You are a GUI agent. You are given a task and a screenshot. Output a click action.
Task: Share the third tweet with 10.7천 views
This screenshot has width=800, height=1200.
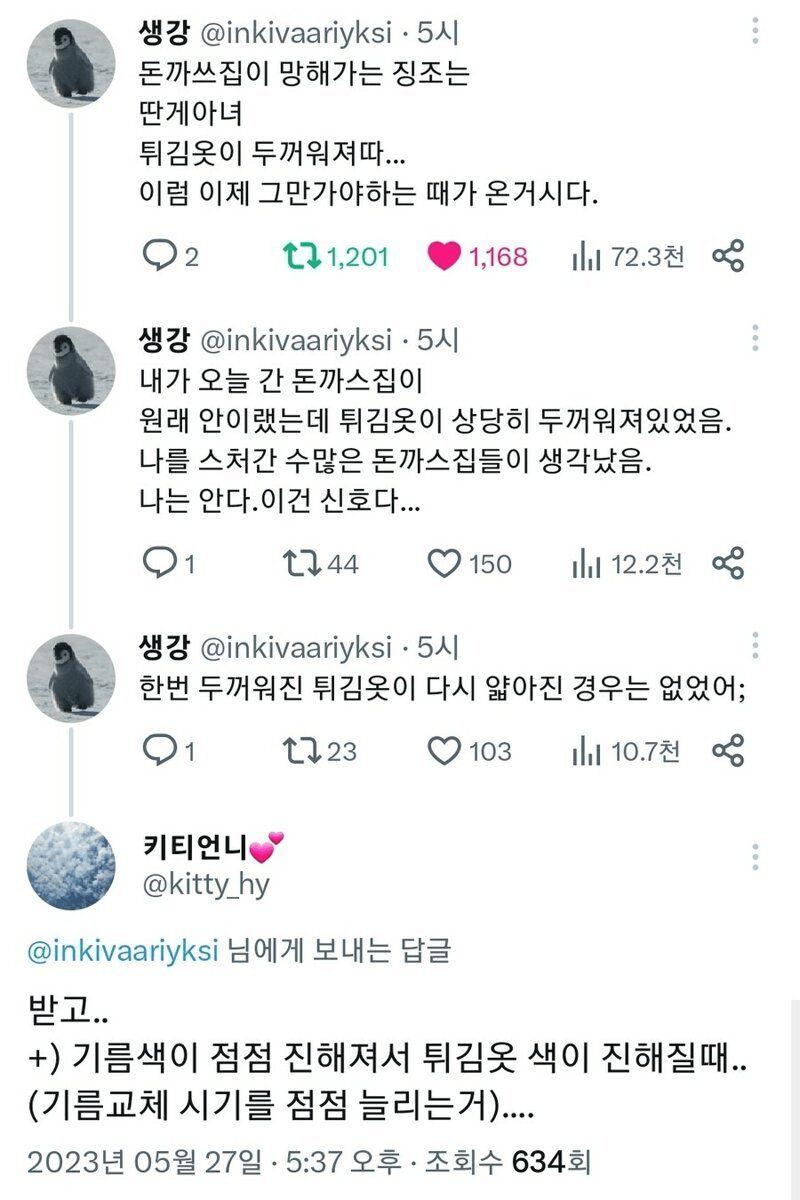pyautogui.click(x=728, y=750)
